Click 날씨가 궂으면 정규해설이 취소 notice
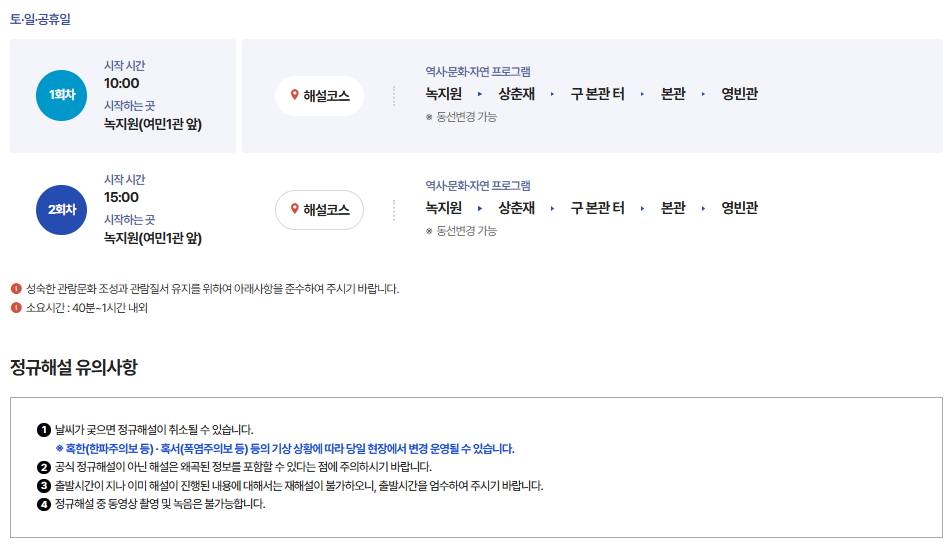The image size is (949, 548). point(154,430)
